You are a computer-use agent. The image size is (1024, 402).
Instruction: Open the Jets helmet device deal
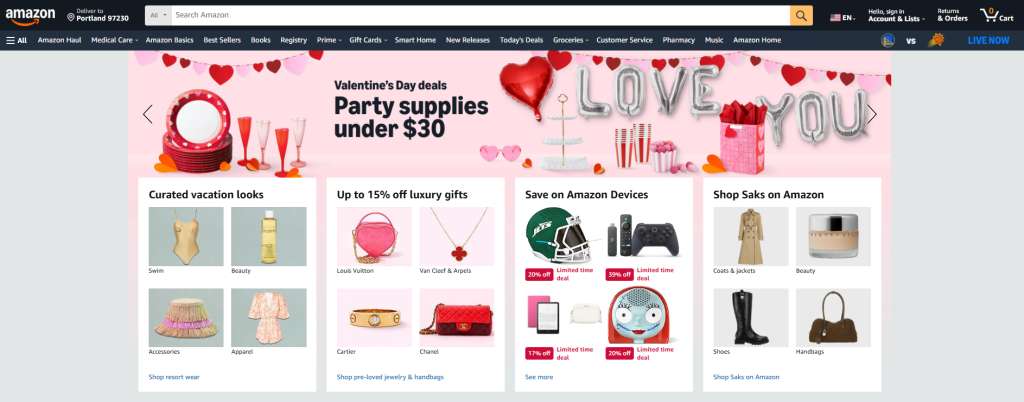pyautogui.click(x=560, y=235)
